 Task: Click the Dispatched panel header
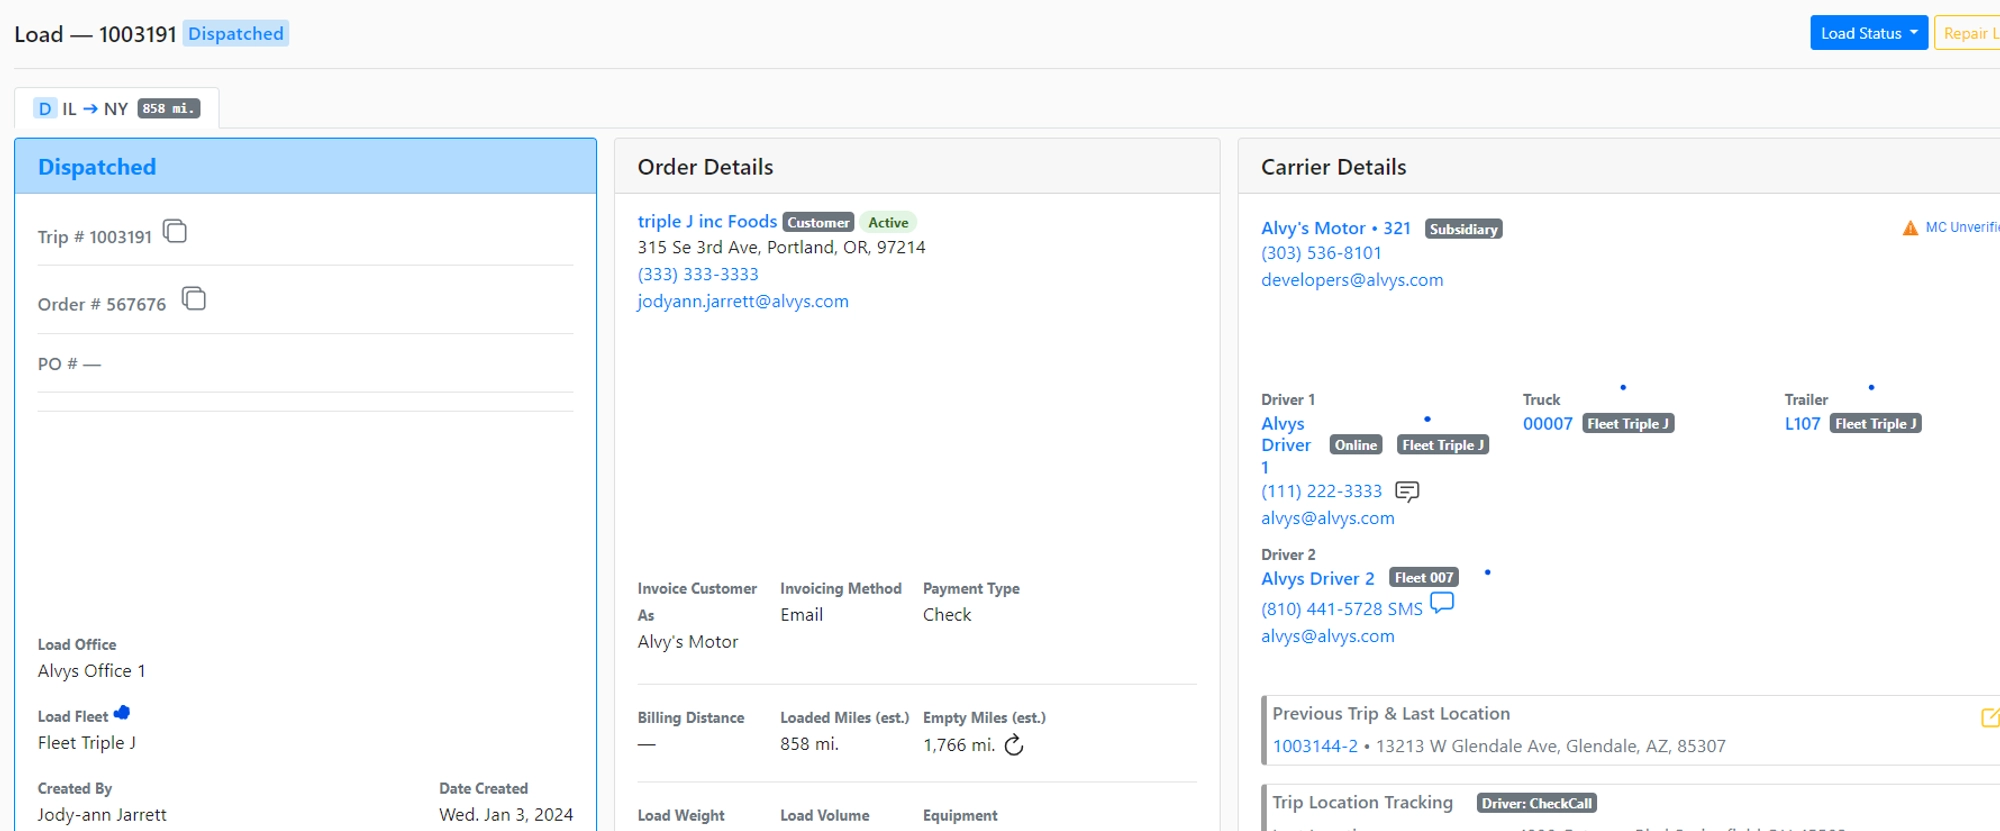tap(305, 166)
